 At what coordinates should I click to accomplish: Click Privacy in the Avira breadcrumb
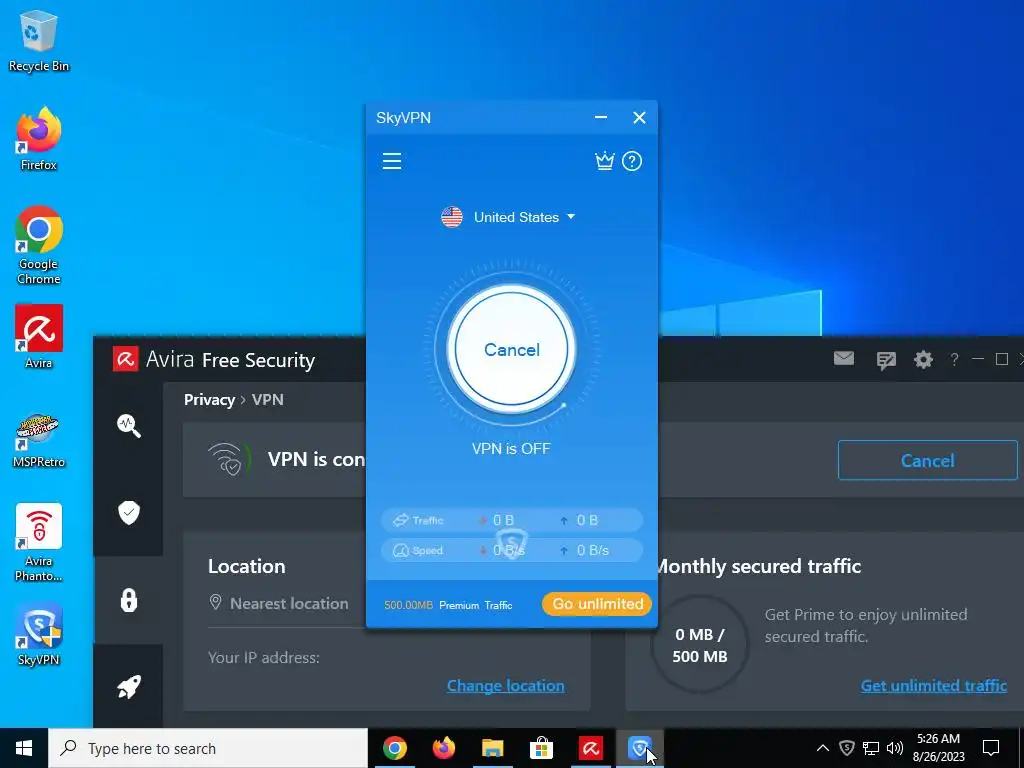pos(209,400)
